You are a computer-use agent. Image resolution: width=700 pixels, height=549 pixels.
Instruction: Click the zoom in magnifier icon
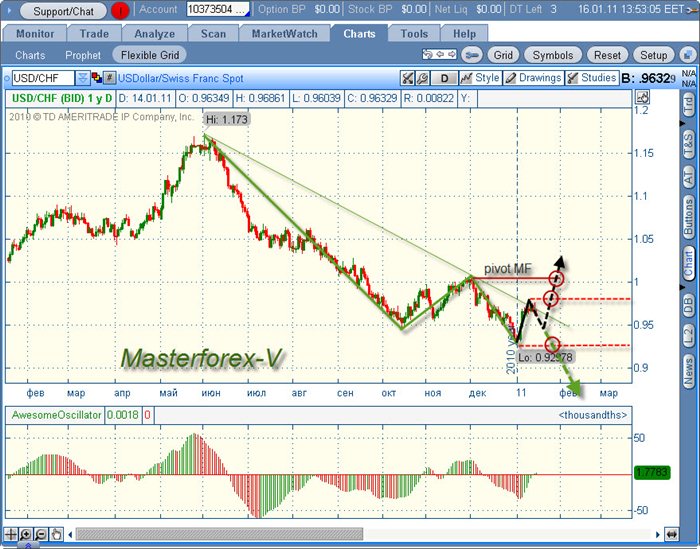click(x=26, y=534)
